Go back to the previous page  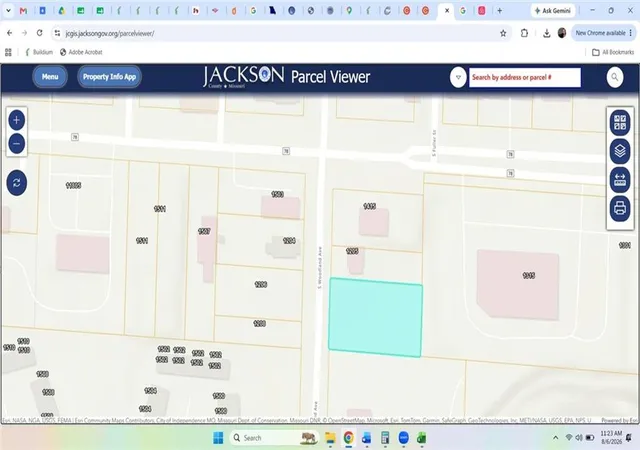click(x=10, y=33)
